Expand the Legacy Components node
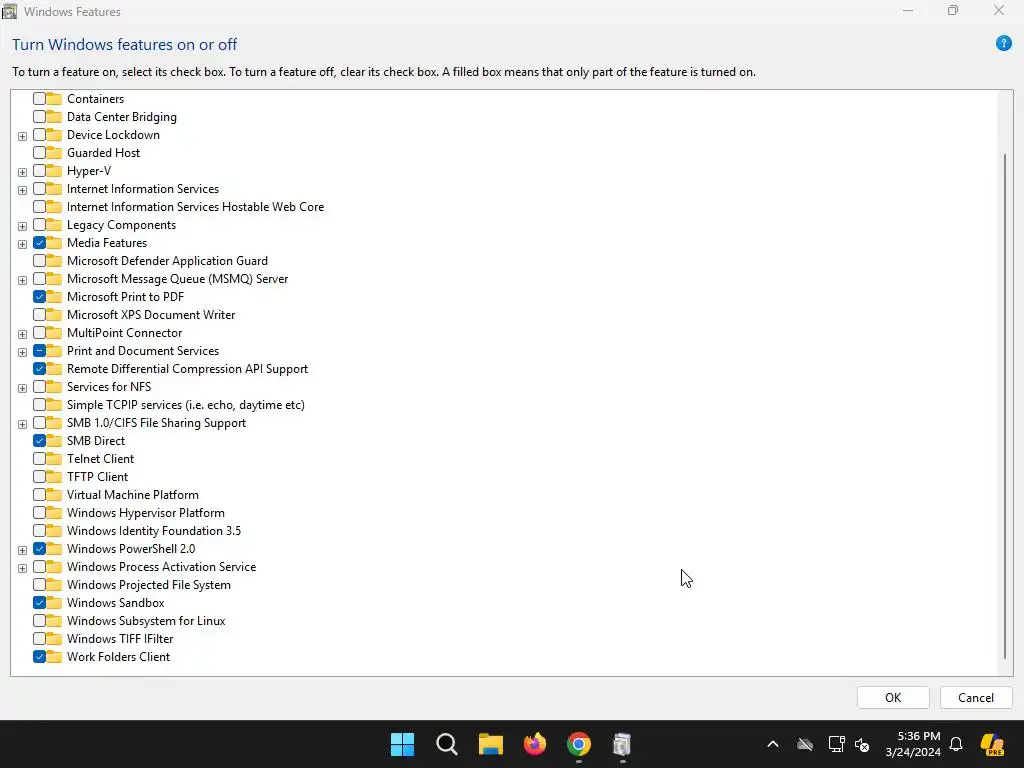The height and width of the screenshot is (768, 1024). point(22,226)
